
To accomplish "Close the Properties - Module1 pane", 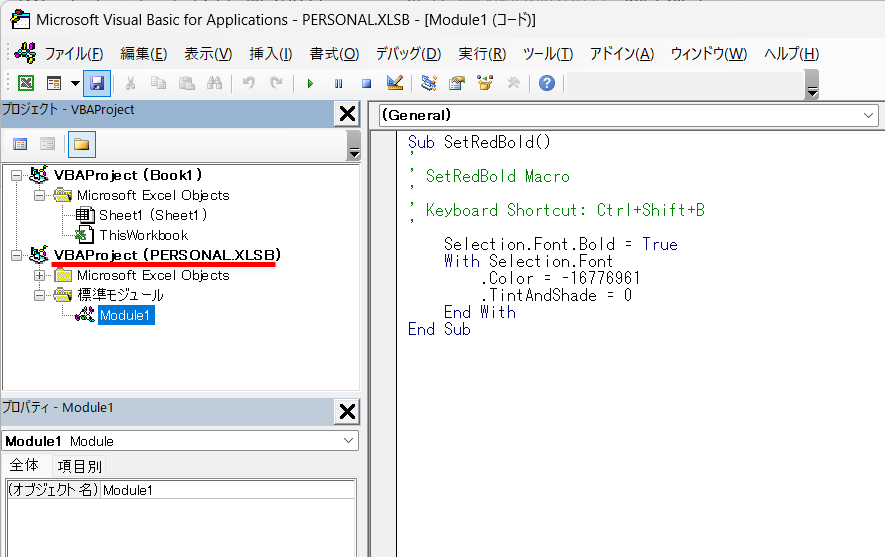I will pyautogui.click(x=347, y=412).
